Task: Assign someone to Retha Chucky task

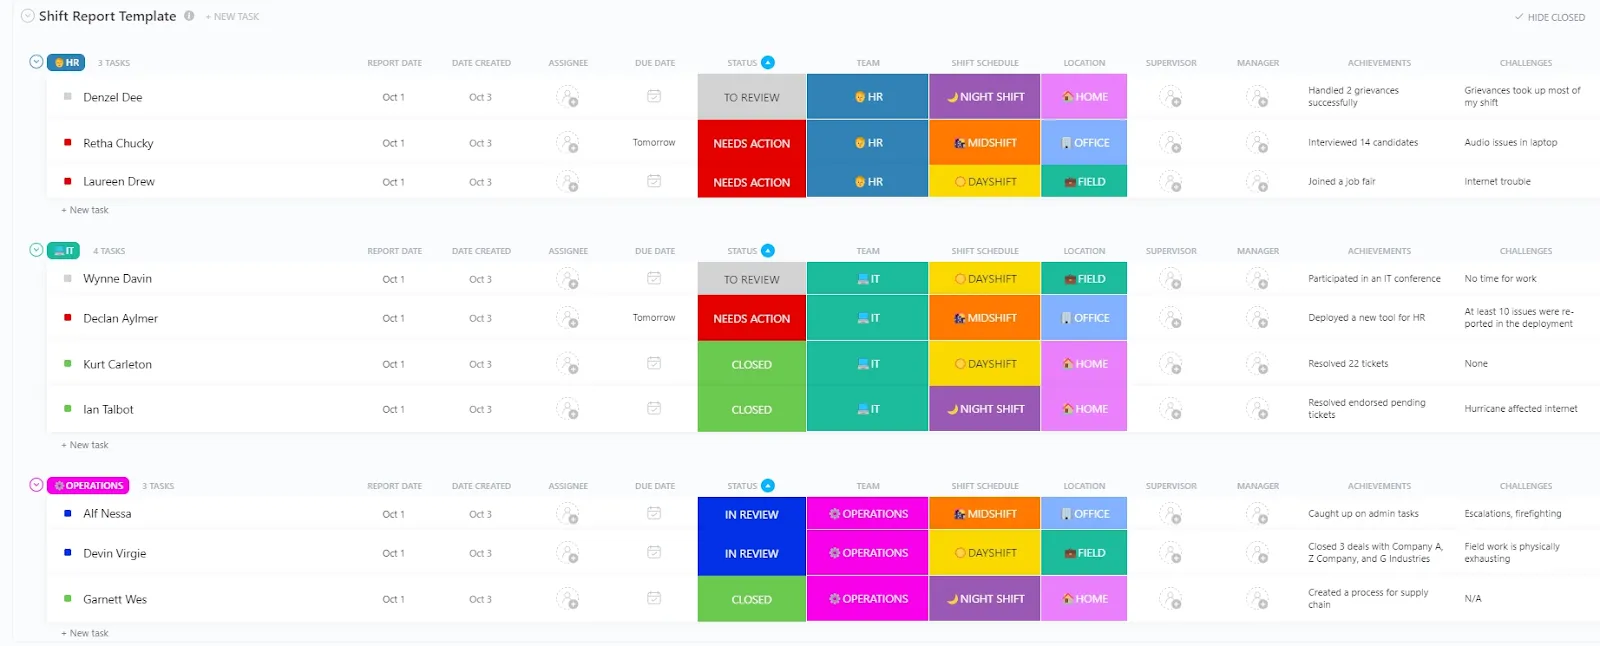Action: point(567,143)
